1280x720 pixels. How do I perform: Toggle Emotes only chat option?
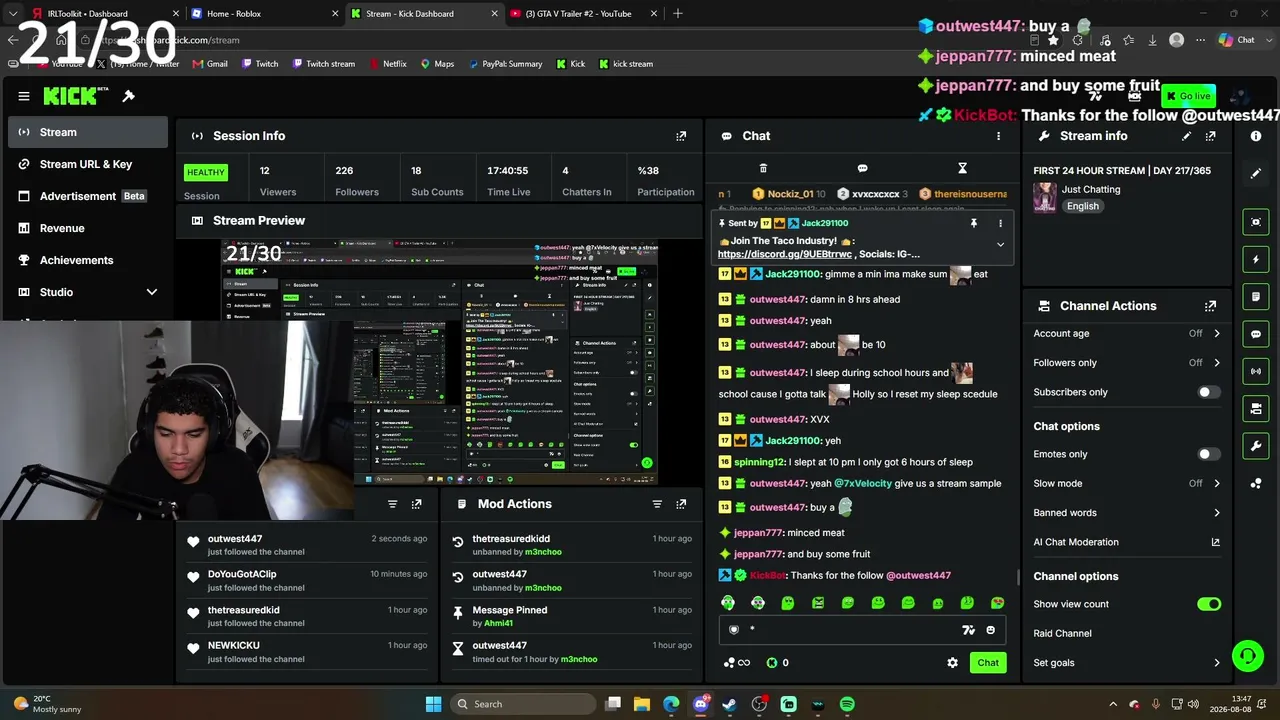tap(1209, 454)
